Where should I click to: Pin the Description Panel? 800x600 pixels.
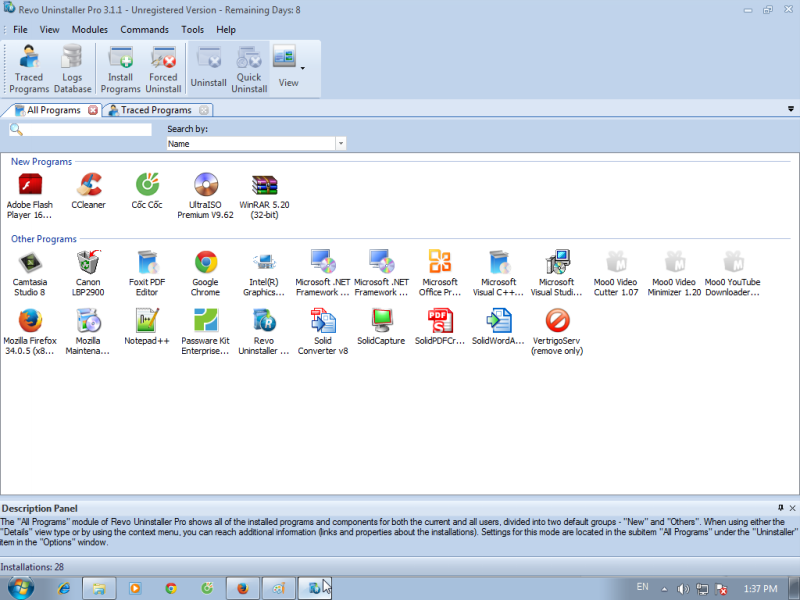(781, 508)
